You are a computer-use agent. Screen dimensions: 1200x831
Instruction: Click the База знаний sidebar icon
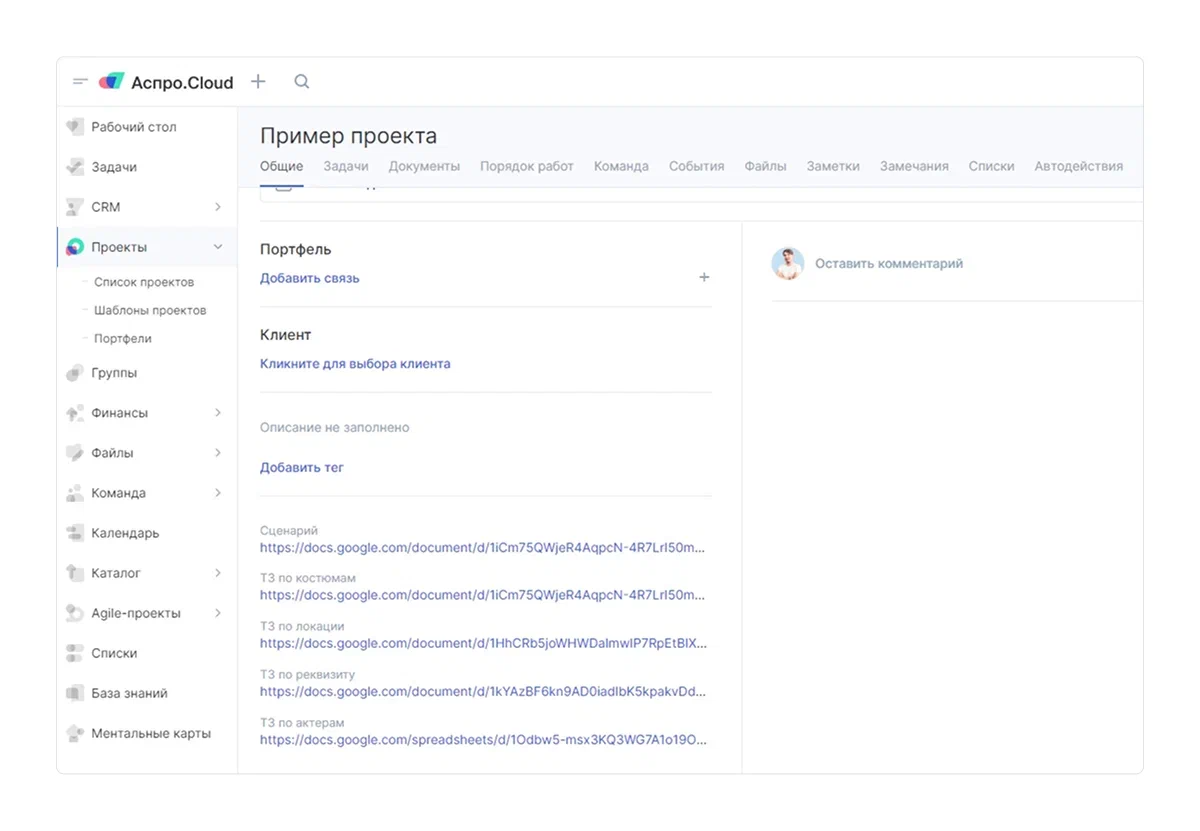click(74, 693)
